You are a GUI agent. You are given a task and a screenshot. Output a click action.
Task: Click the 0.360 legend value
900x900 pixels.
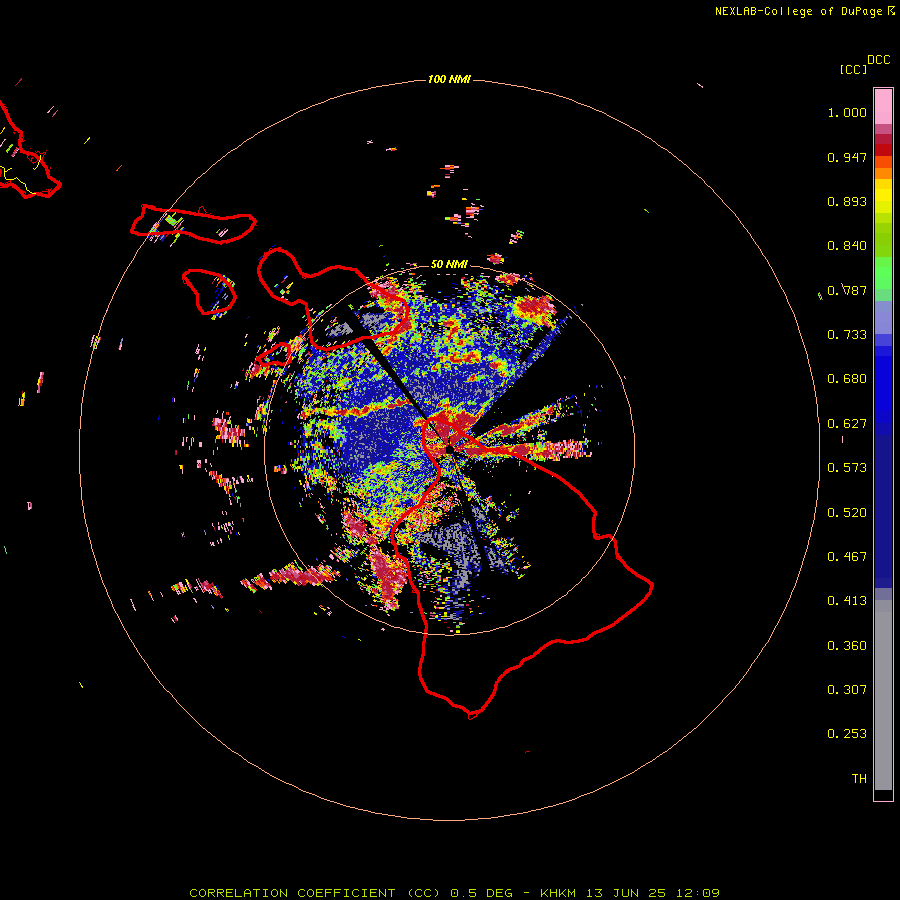[847, 646]
